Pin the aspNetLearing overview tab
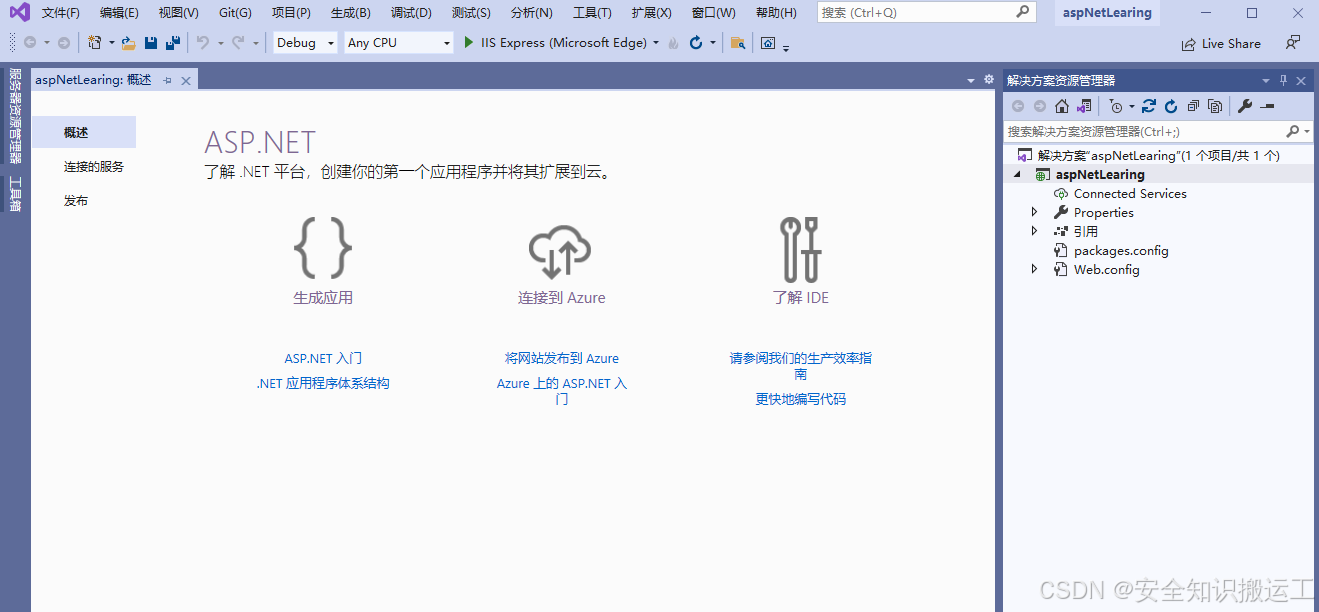 pyautogui.click(x=167, y=80)
